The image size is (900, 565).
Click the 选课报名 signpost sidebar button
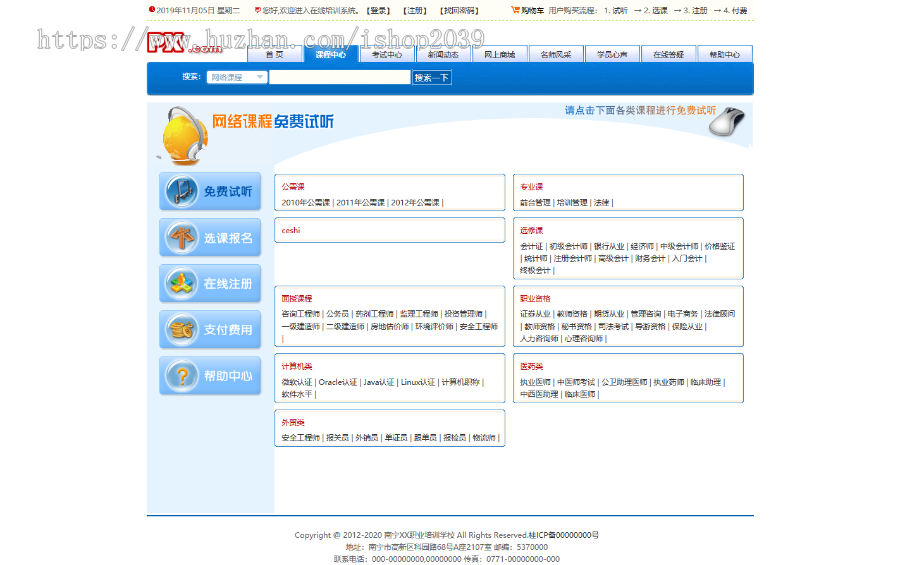pos(210,237)
